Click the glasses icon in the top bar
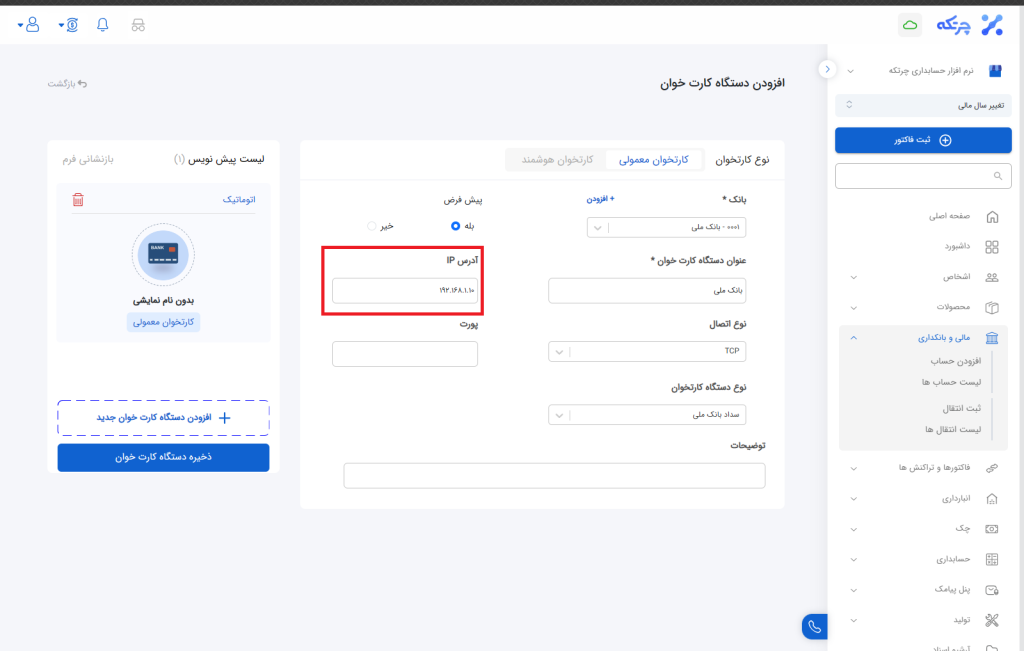This screenshot has height=651, width=1024. click(x=138, y=25)
